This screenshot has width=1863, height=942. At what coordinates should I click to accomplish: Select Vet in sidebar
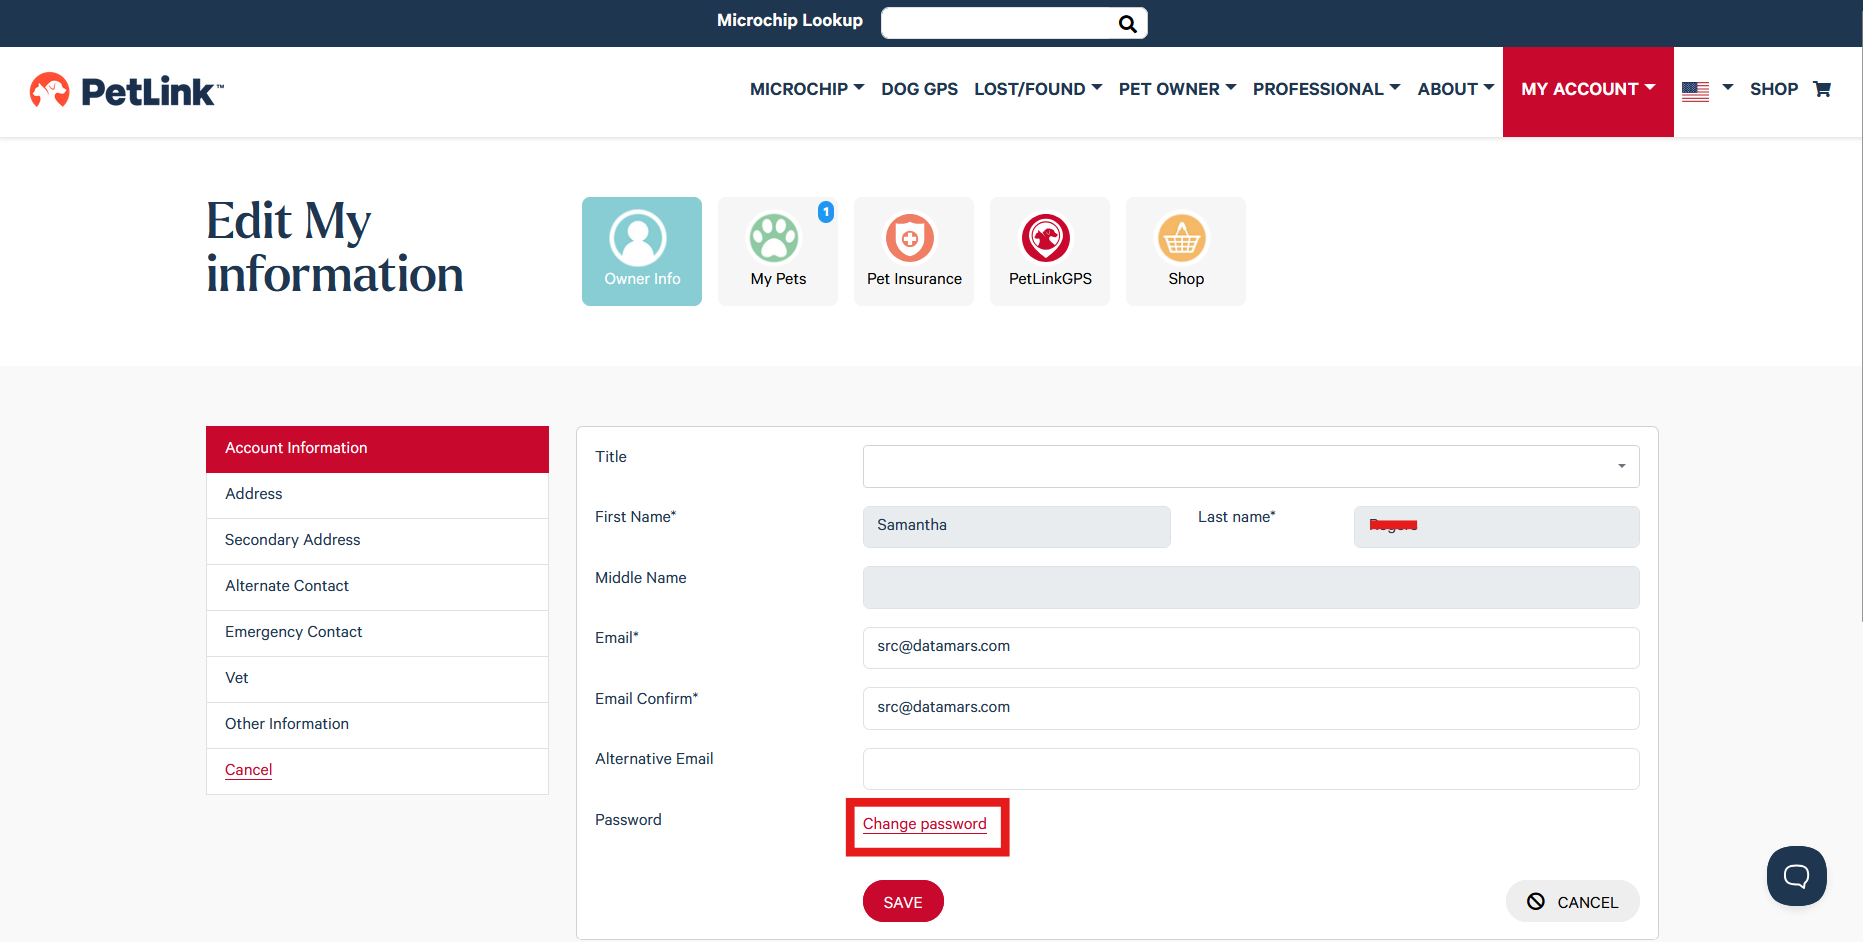[377, 679]
